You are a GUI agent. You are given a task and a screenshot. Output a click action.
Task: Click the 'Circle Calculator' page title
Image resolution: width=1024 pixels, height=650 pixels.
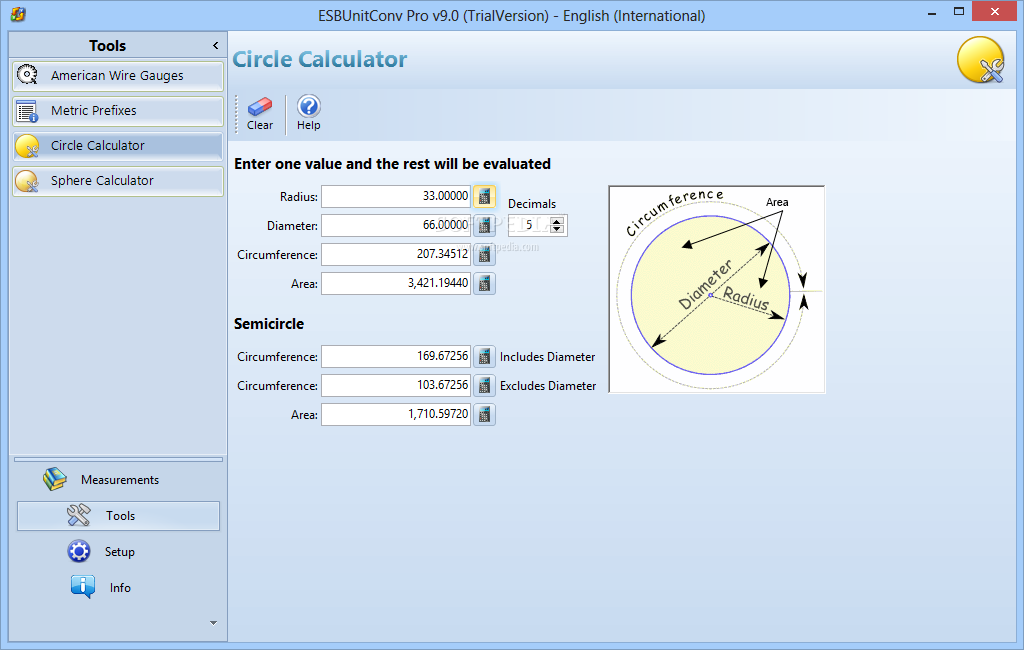(319, 59)
